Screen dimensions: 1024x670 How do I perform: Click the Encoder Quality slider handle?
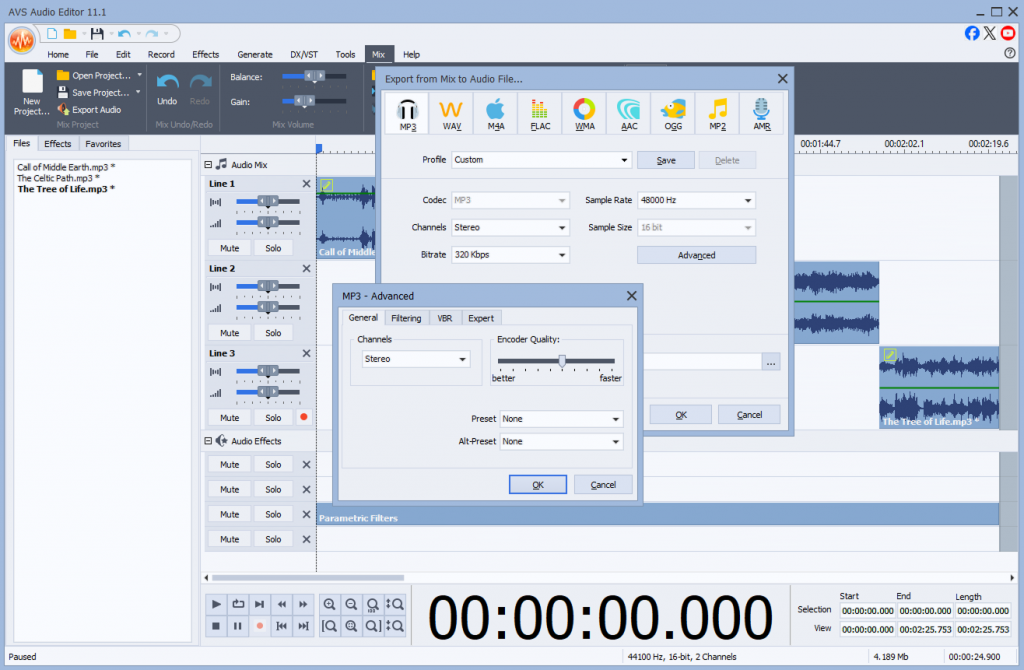562,361
